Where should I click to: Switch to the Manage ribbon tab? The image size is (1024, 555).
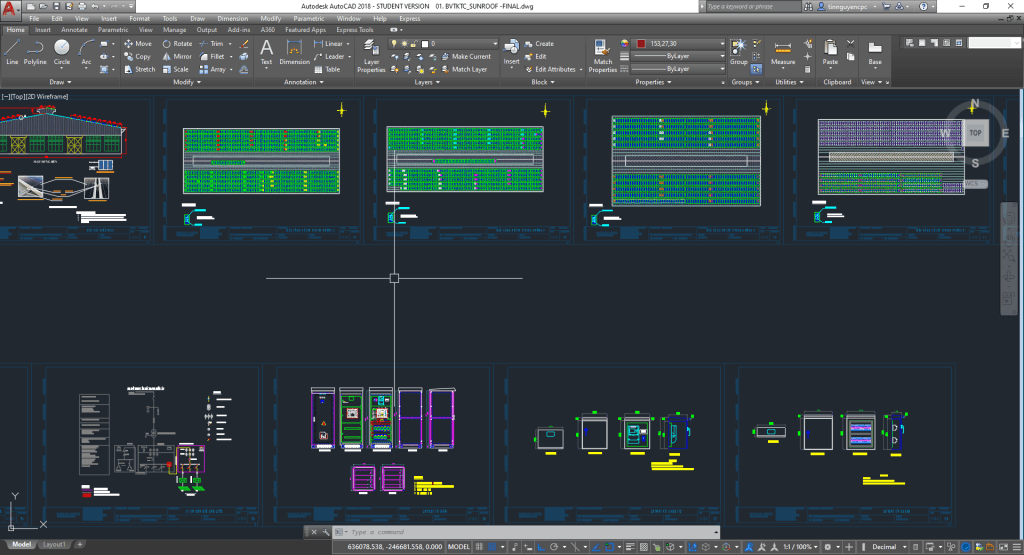[174, 30]
